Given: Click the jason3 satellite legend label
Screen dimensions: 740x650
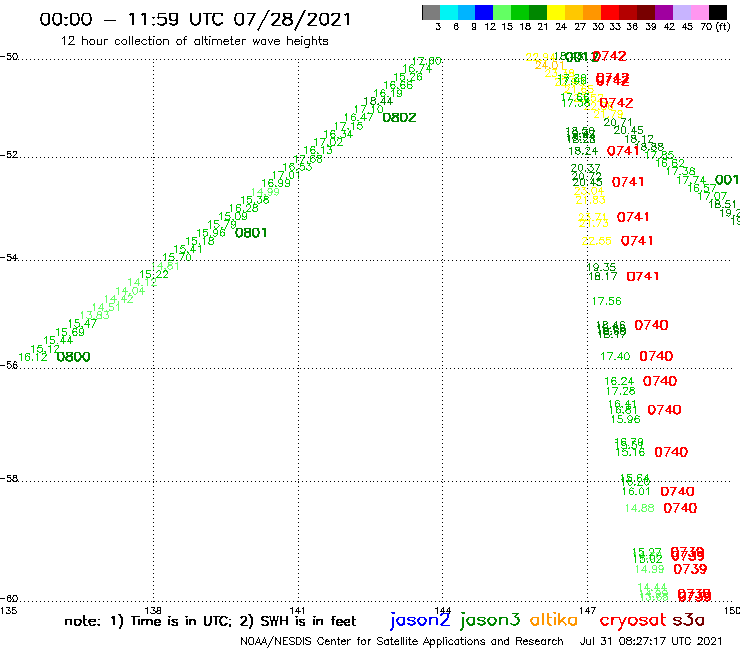Looking at the screenshot, I should 490,621.
